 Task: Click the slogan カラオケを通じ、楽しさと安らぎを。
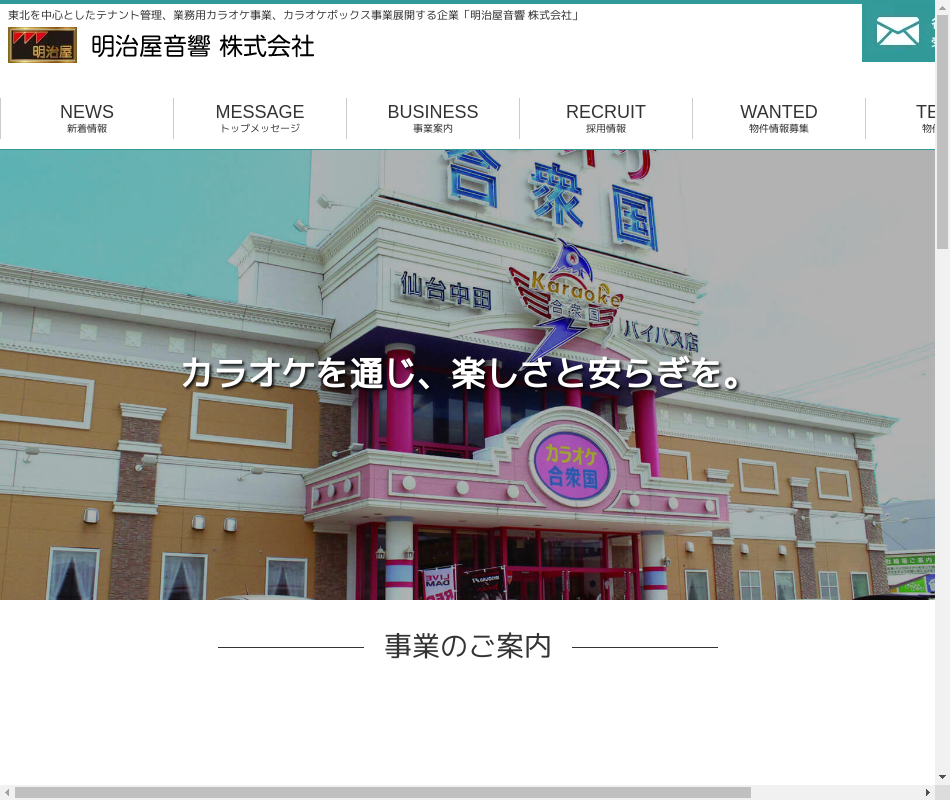coord(462,373)
